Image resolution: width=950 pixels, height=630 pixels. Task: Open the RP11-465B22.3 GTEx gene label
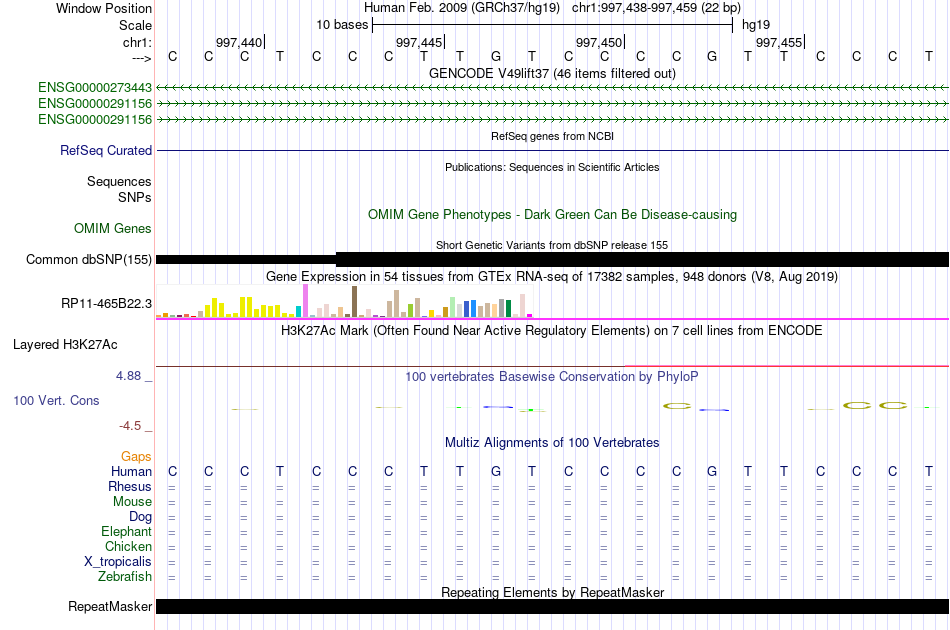pos(107,303)
